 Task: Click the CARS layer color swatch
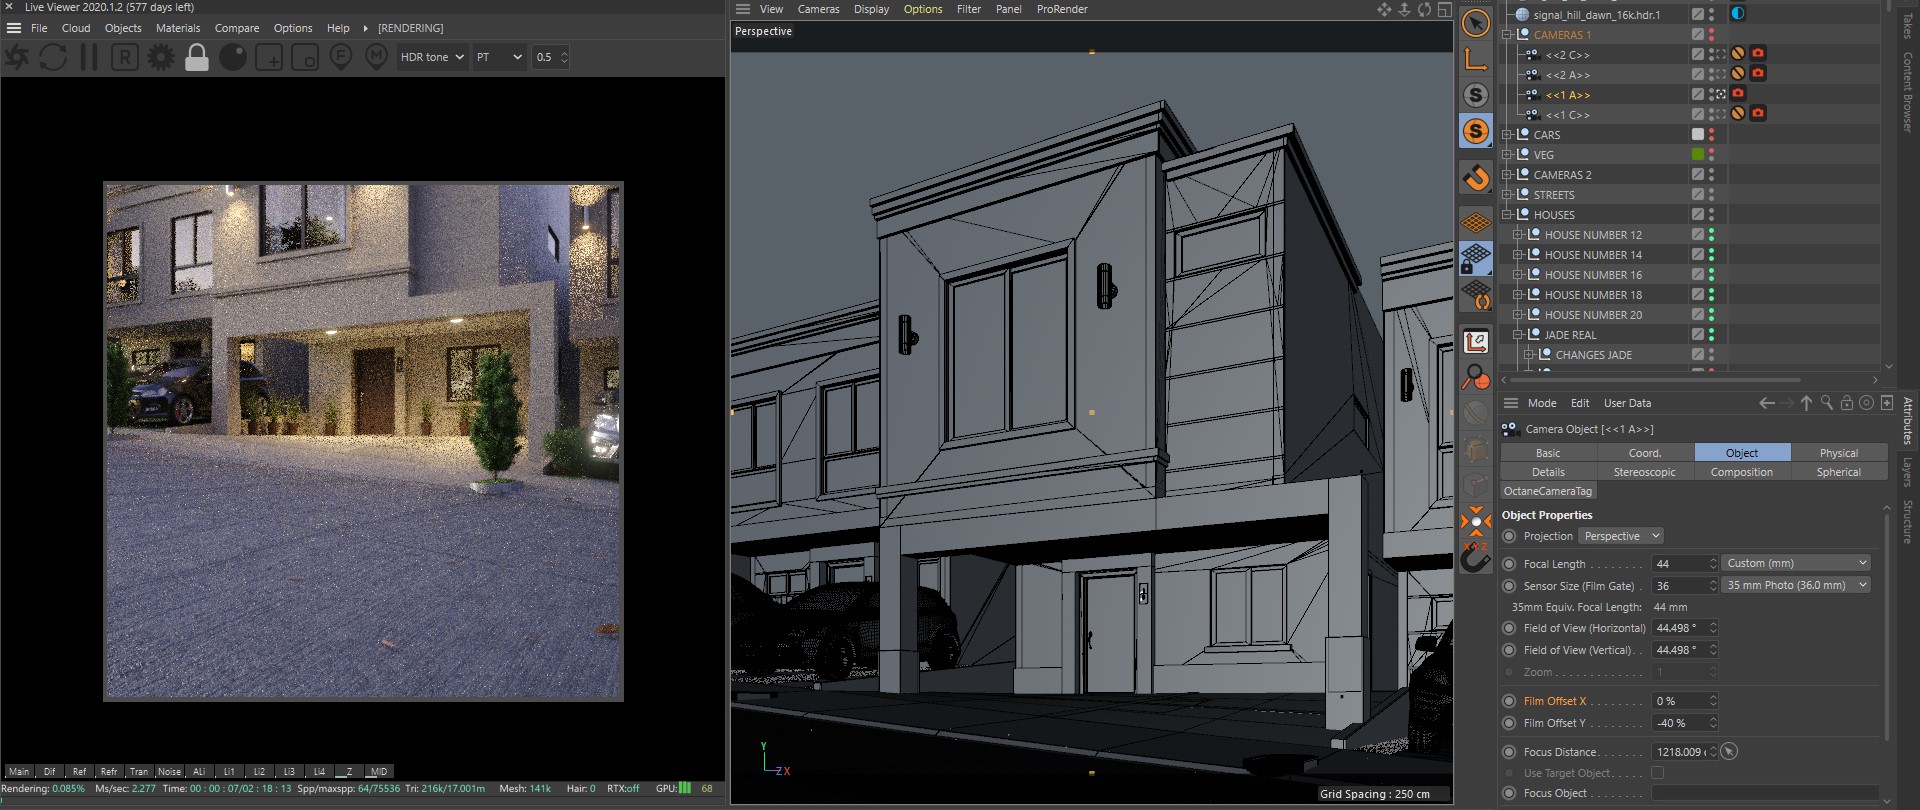[1697, 134]
